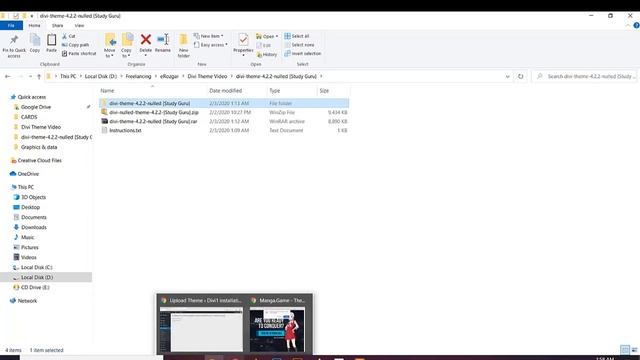Image resolution: width=640 pixels, height=360 pixels.
Task: Open OneDrive in sidebar
Action: pyautogui.click(x=28, y=174)
